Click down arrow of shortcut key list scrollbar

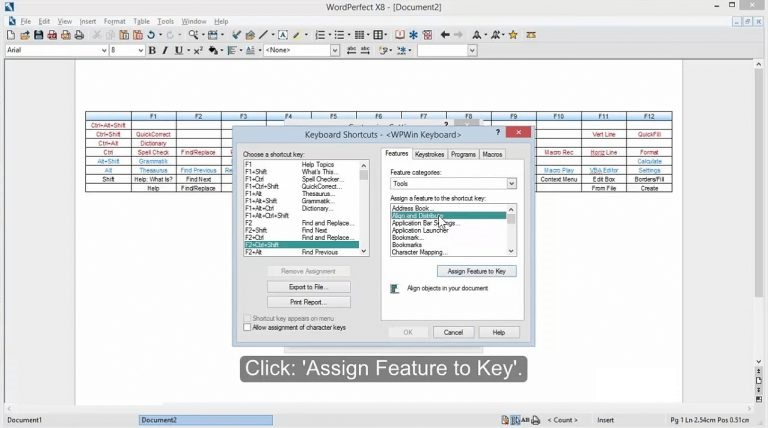(363, 251)
